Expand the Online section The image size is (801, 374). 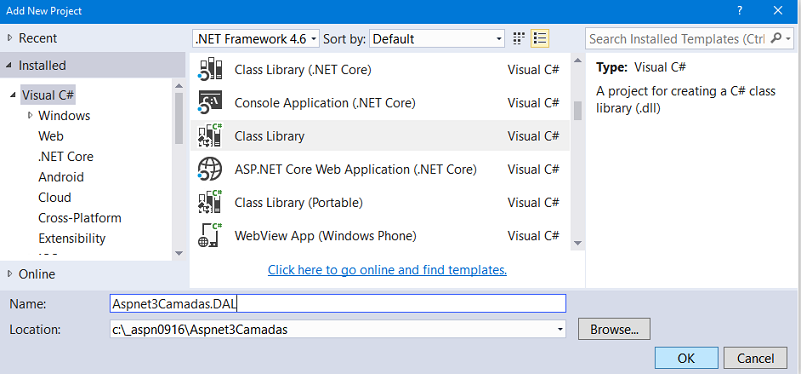coord(10,274)
